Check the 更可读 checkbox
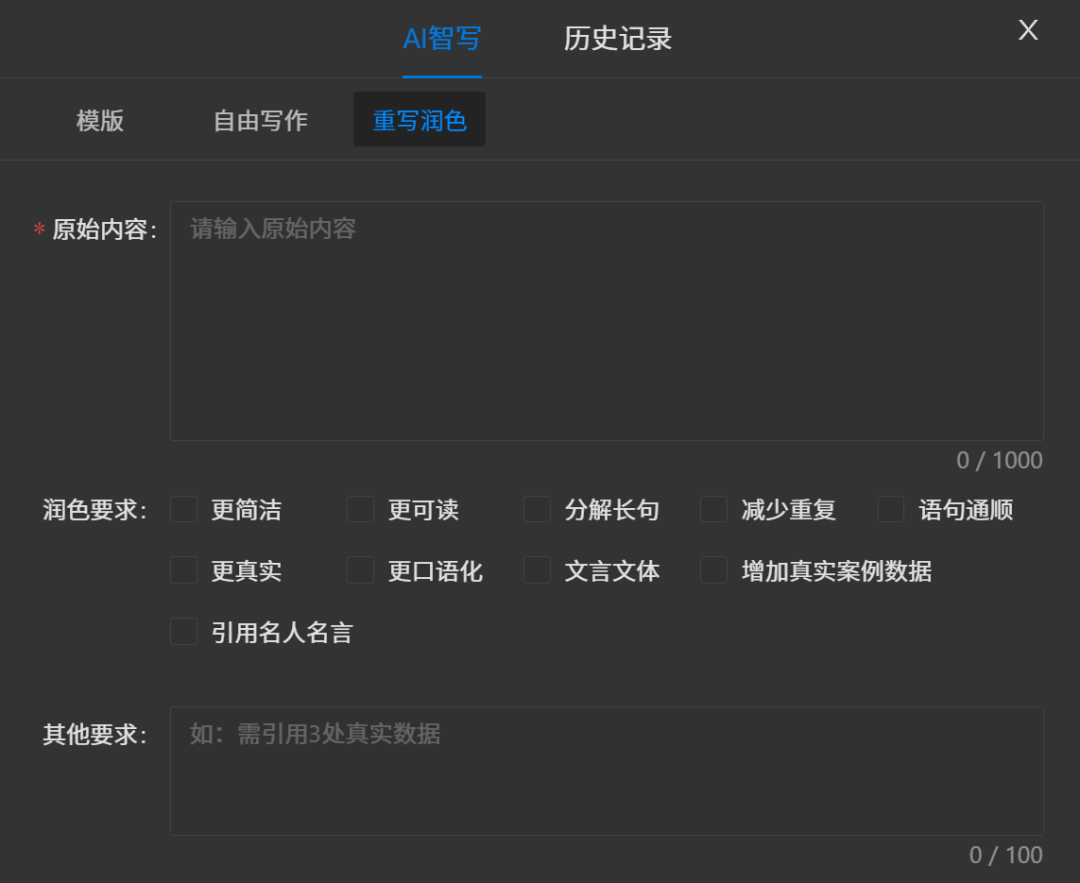Viewport: 1080px width, 883px height. pyautogui.click(x=360, y=510)
